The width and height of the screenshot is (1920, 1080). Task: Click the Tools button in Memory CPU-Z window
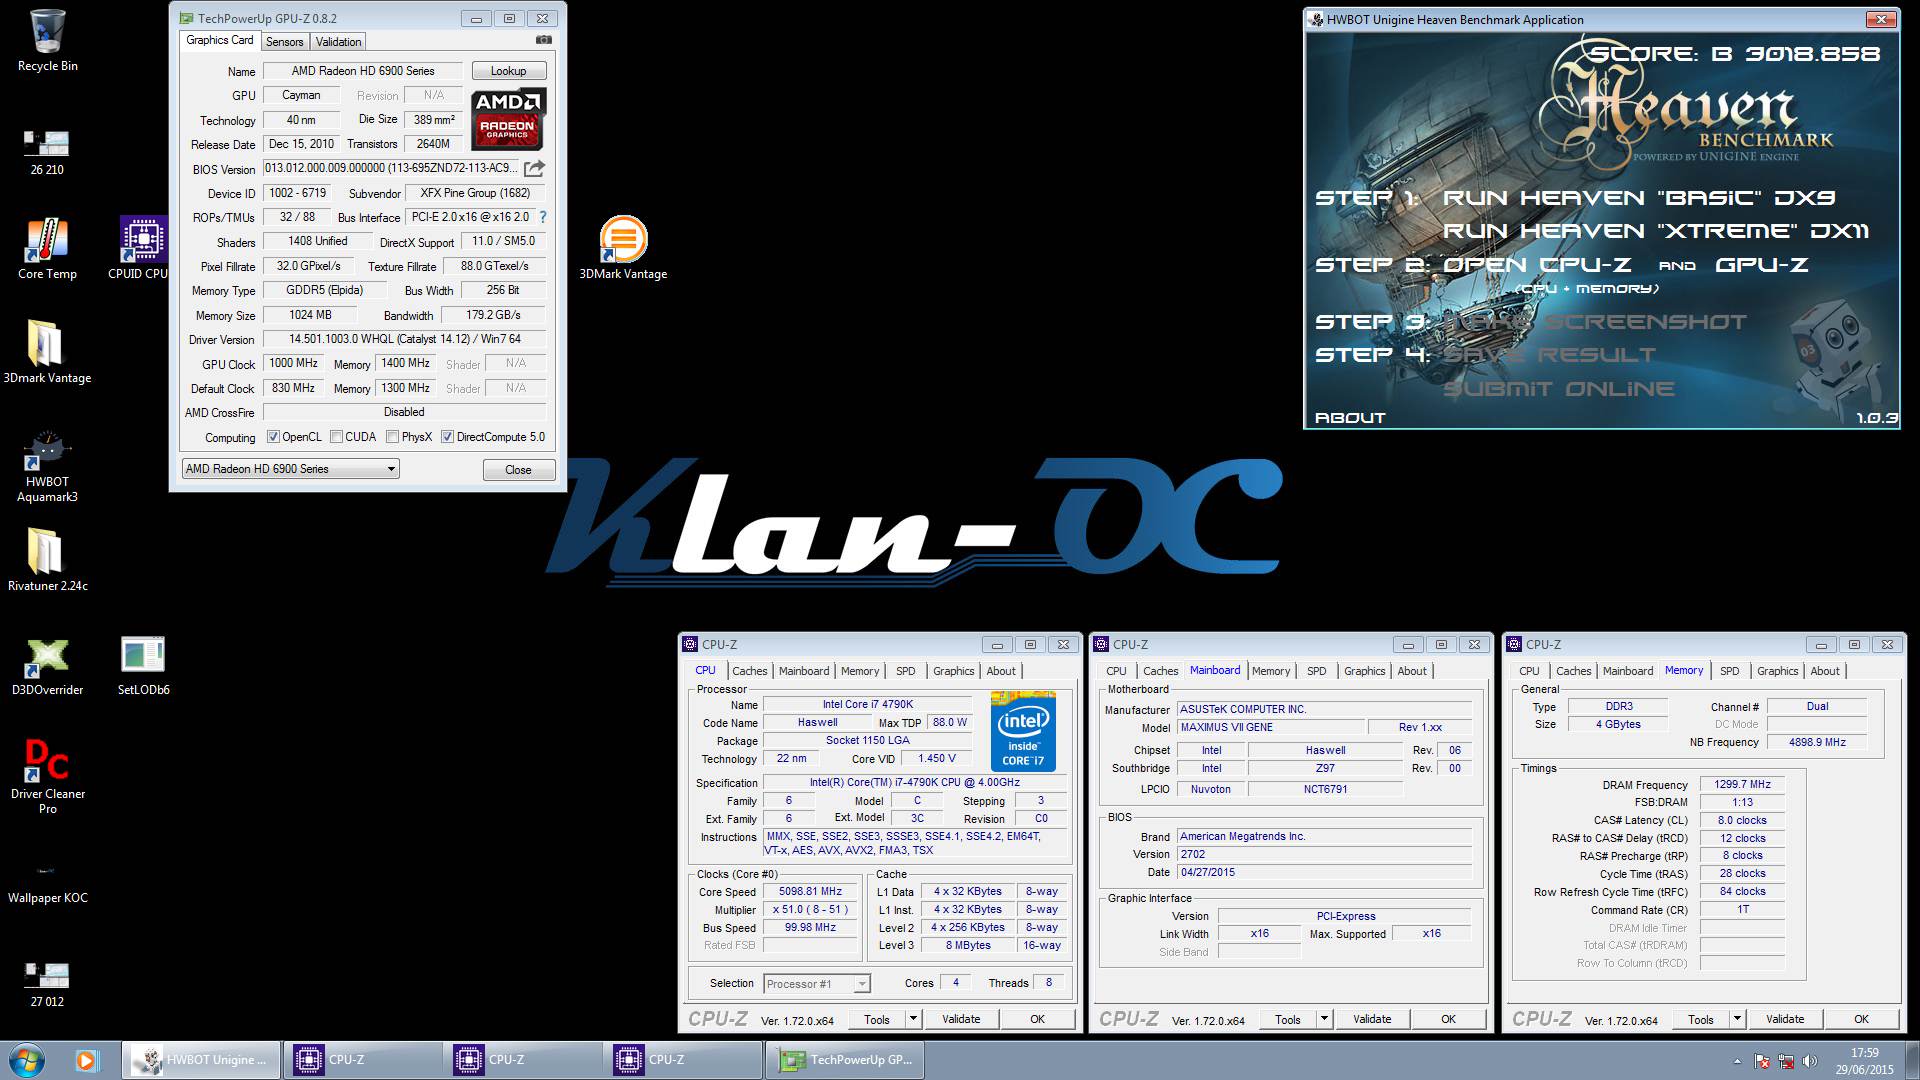[1700, 1019]
